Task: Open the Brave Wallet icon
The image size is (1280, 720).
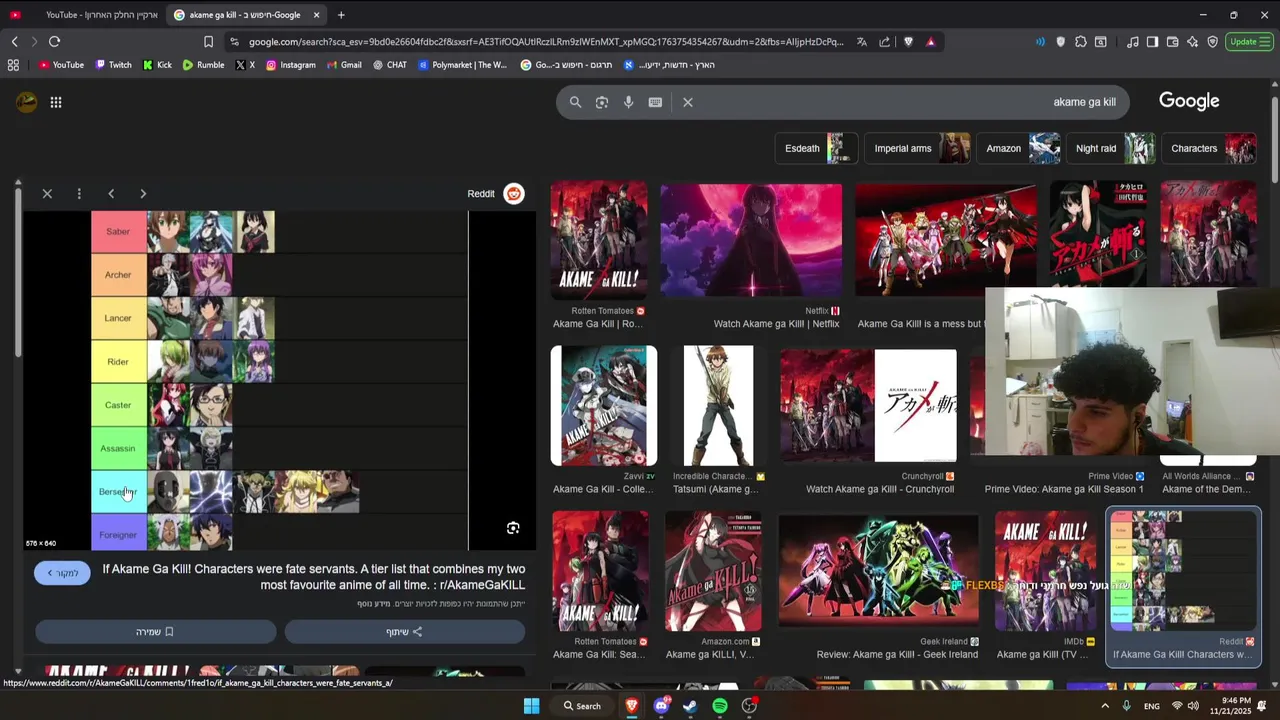Action: [x=1172, y=42]
